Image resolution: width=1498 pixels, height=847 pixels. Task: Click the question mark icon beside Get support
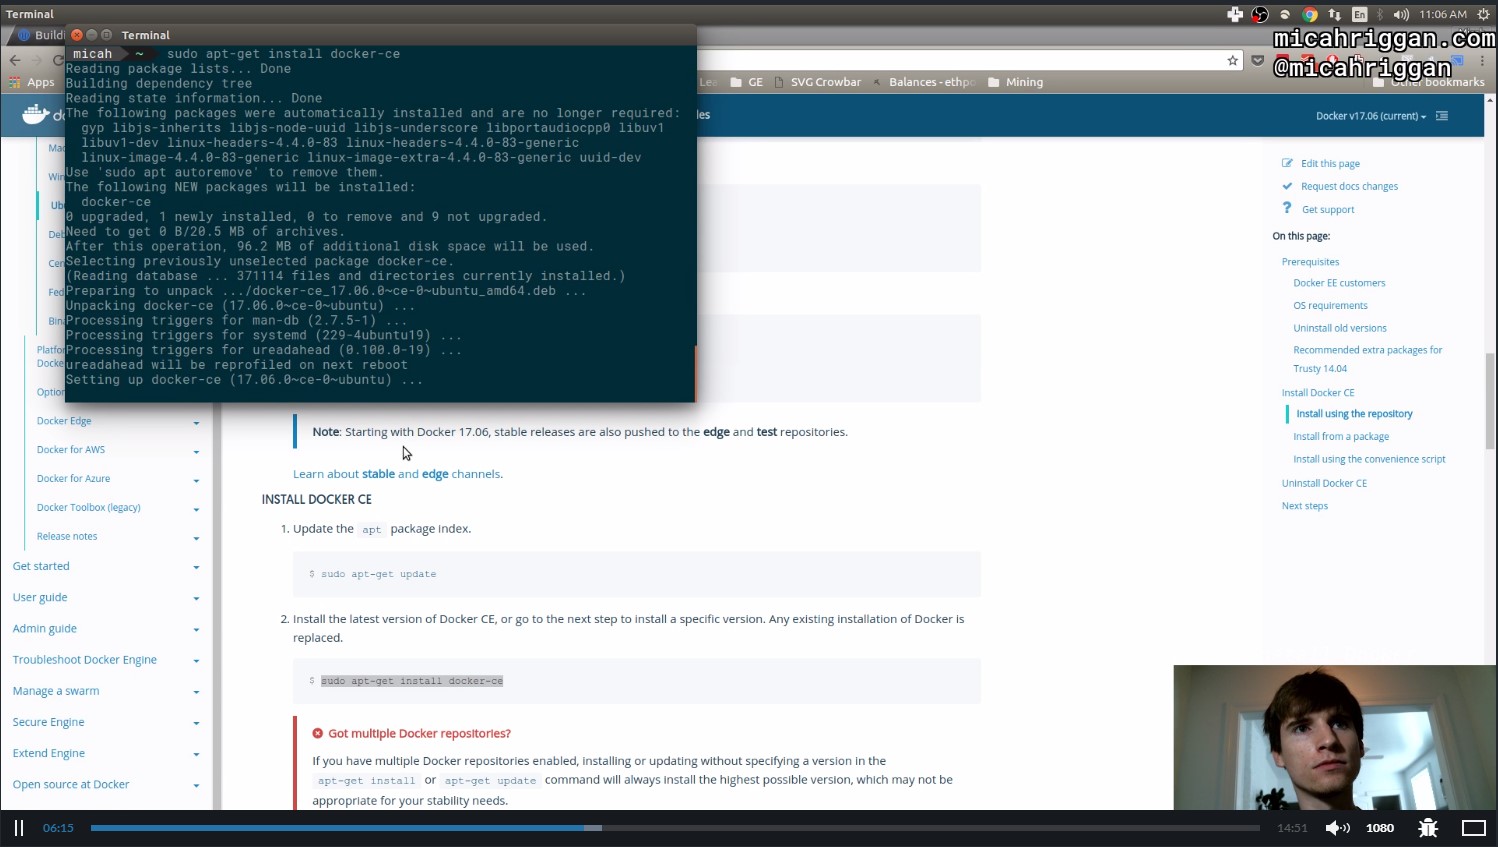pyautogui.click(x=1287, y=208)
